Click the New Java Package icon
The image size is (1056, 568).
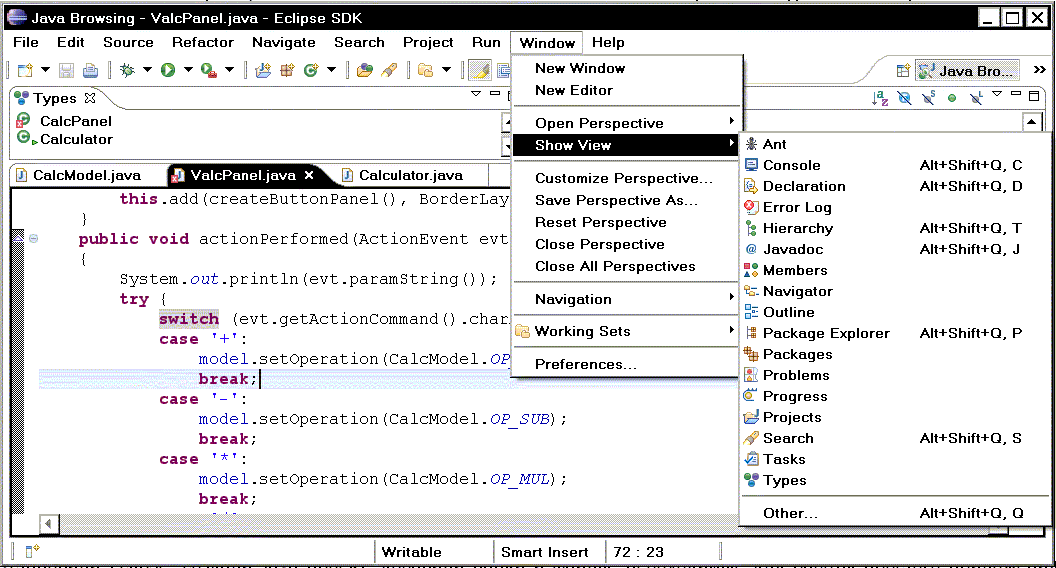coord(288,70)
